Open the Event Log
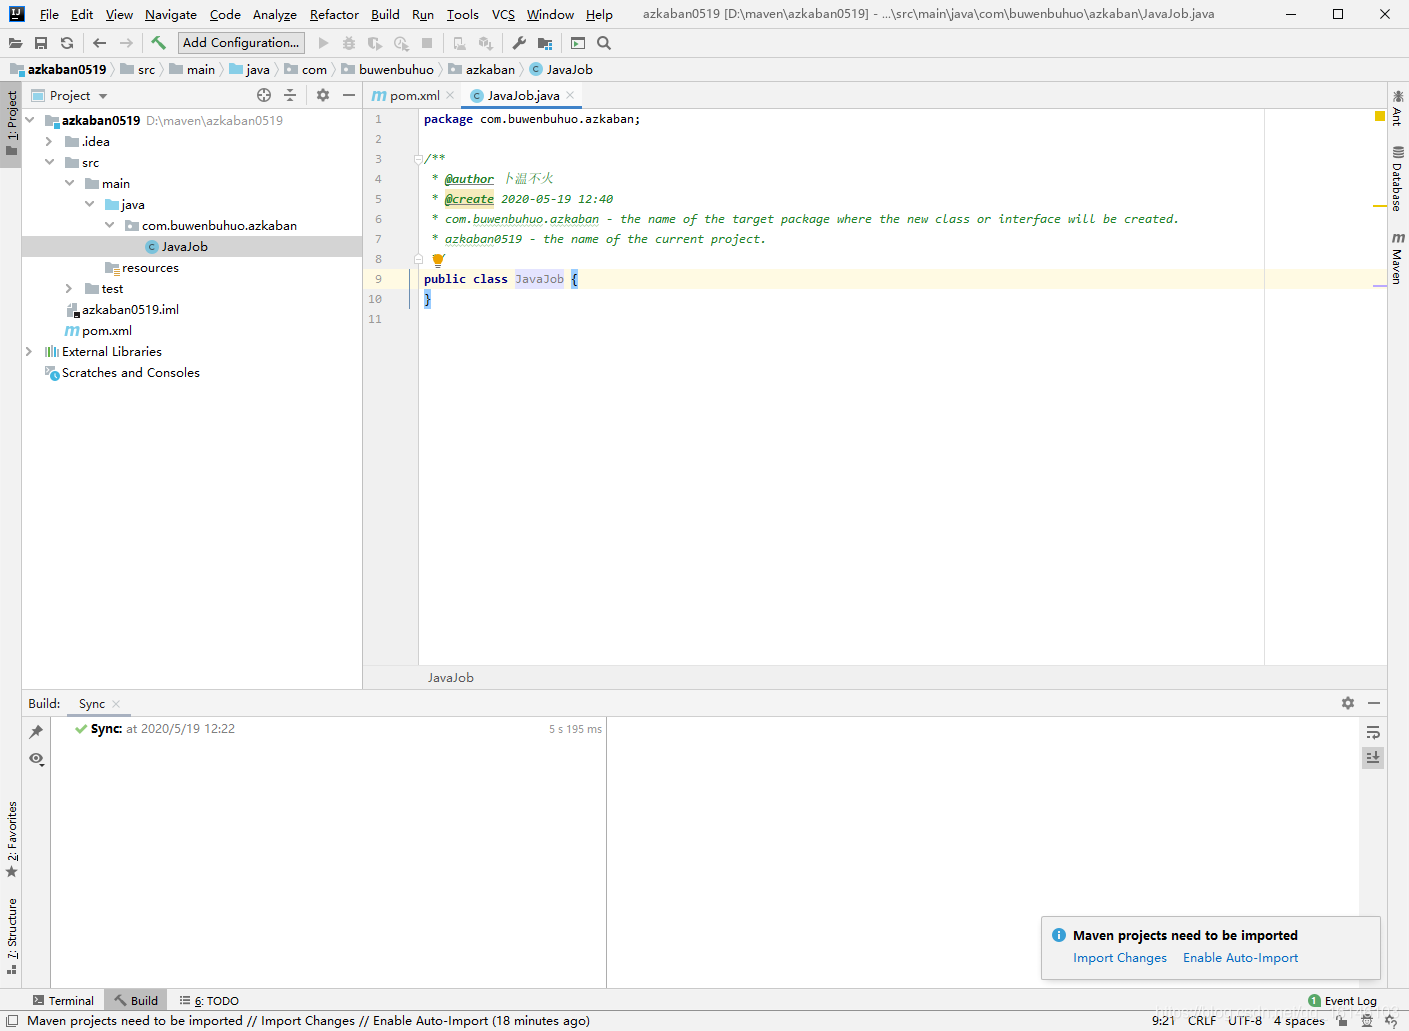Screen dimensions: 1409x1031 point(1342,1001)
